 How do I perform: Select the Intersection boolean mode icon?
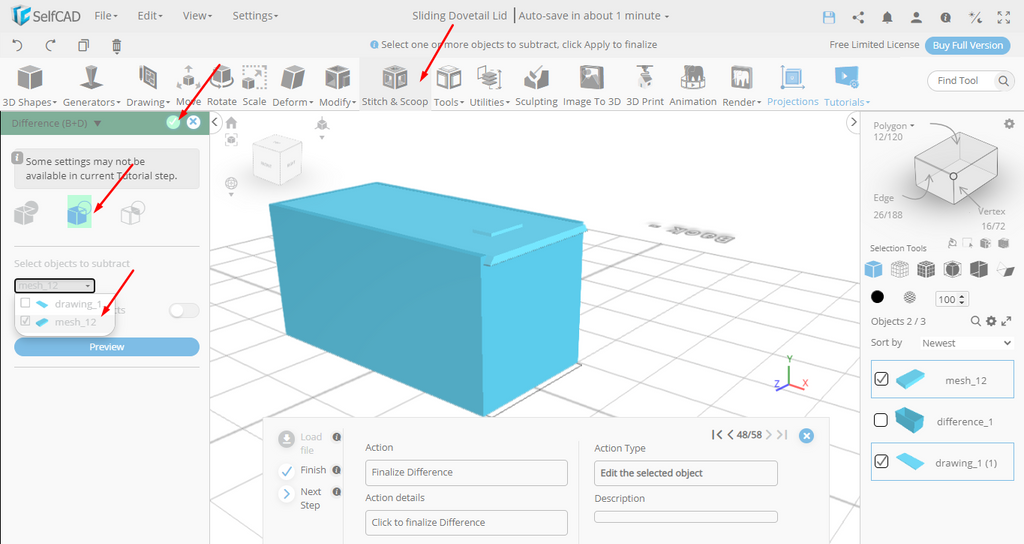pos(133,212)
